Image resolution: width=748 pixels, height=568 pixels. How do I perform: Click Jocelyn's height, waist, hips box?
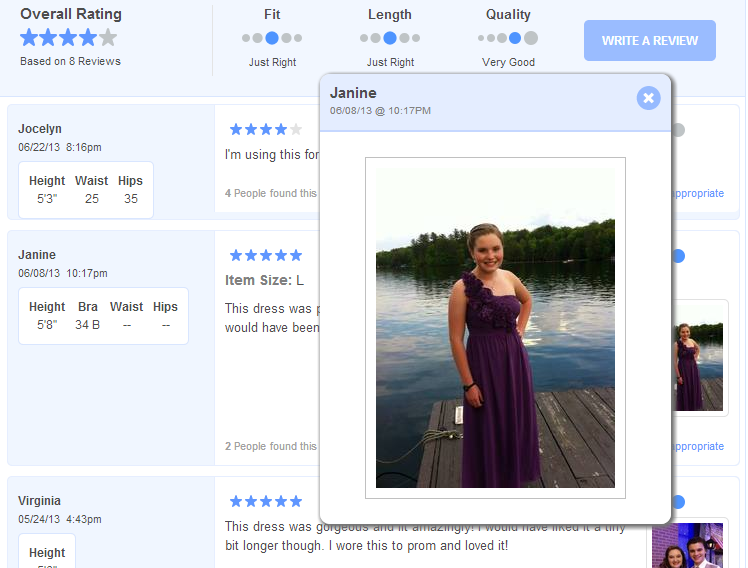(x=86, y=190)
